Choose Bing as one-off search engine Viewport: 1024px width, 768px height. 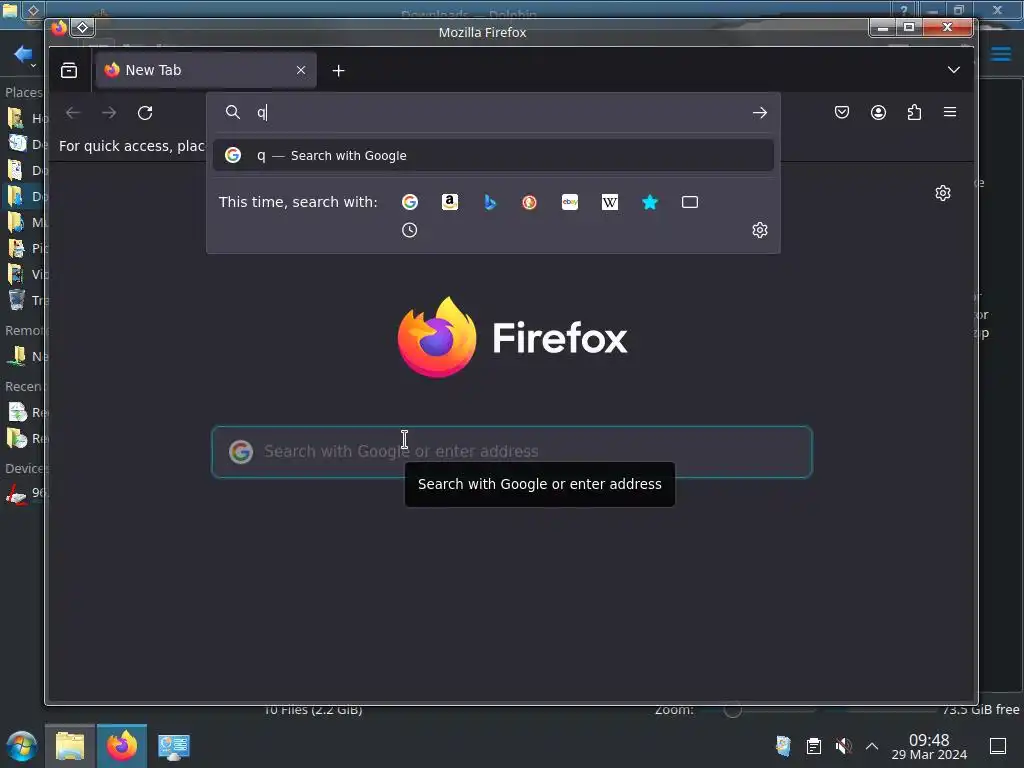pyautogui.click(x=490, y=202)
